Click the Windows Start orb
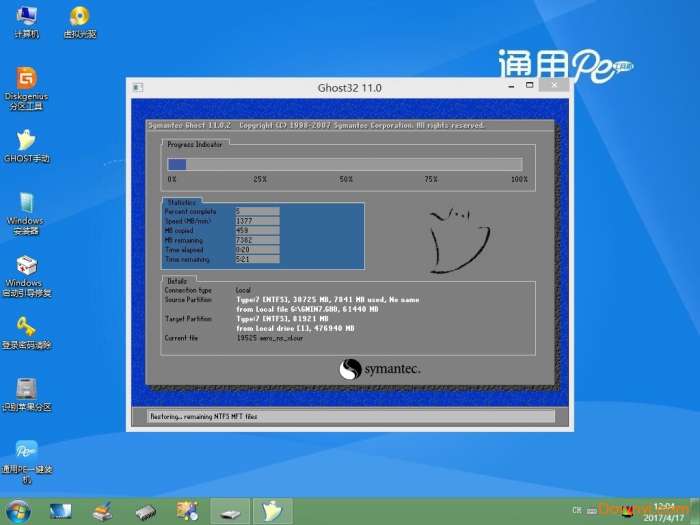The image size is (700, 525). tap(18, 512)
